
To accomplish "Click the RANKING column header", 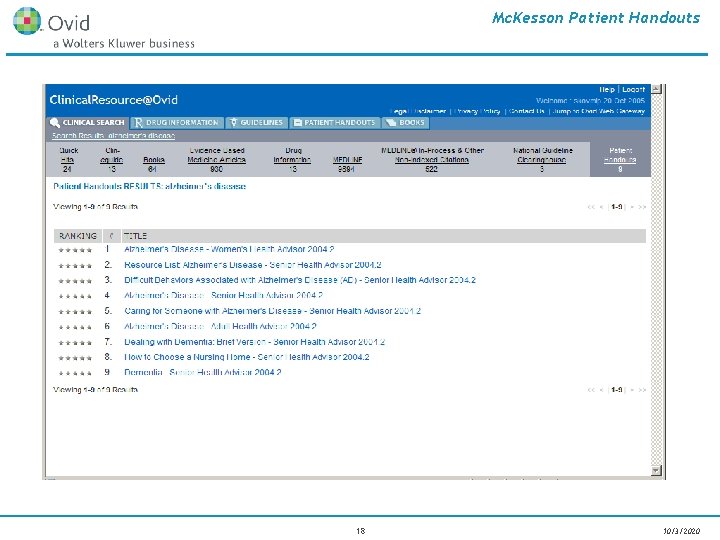I will click(x=78, y=236).
